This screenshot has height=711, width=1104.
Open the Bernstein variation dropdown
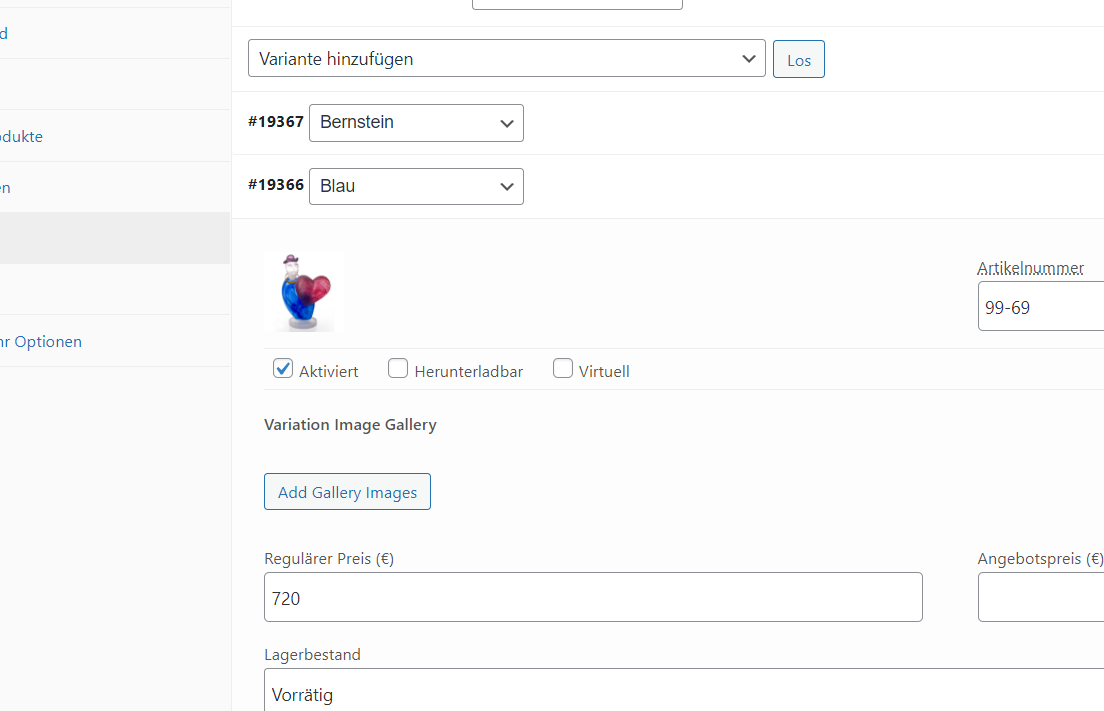[416, 122]
